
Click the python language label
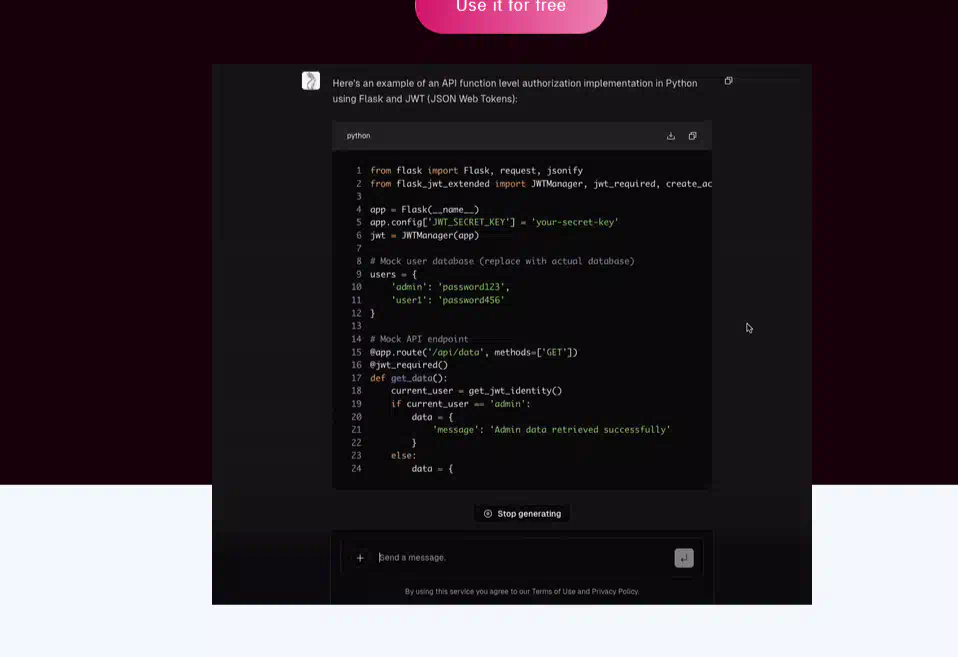click(x=358, y=136)
